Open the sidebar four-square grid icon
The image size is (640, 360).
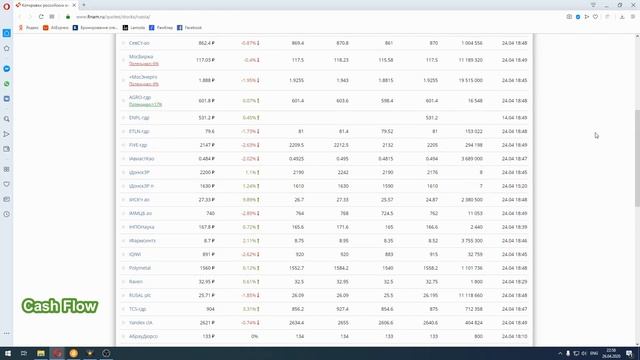7,169
